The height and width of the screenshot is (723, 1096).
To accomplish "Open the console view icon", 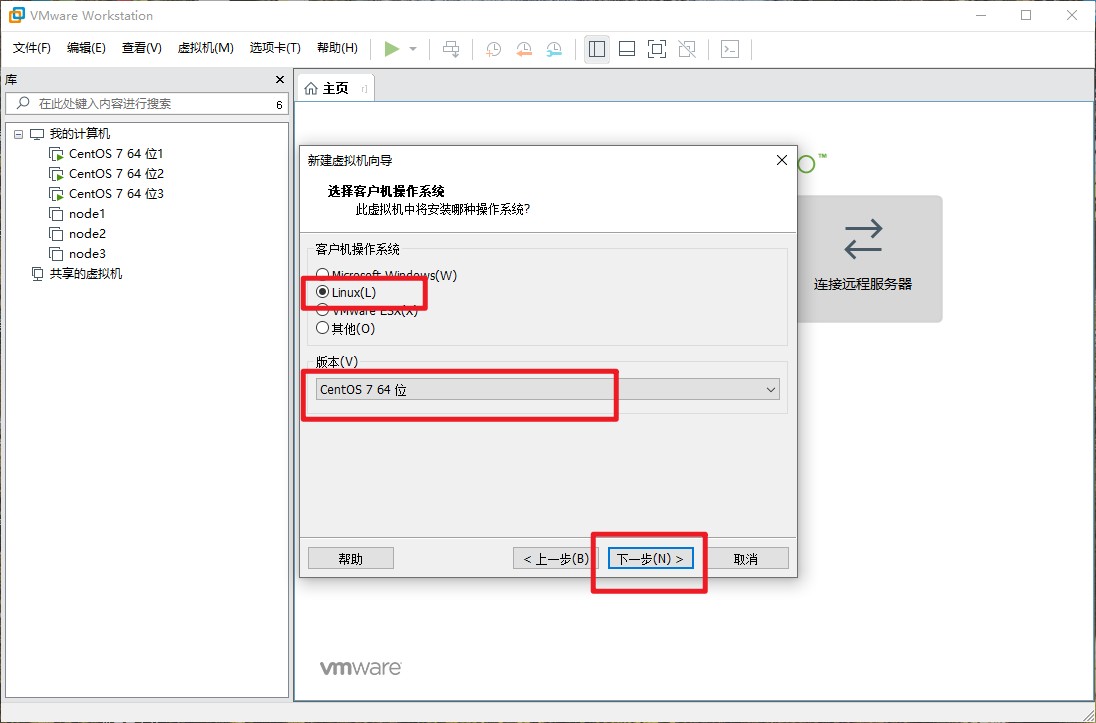I will click(730, 48).
